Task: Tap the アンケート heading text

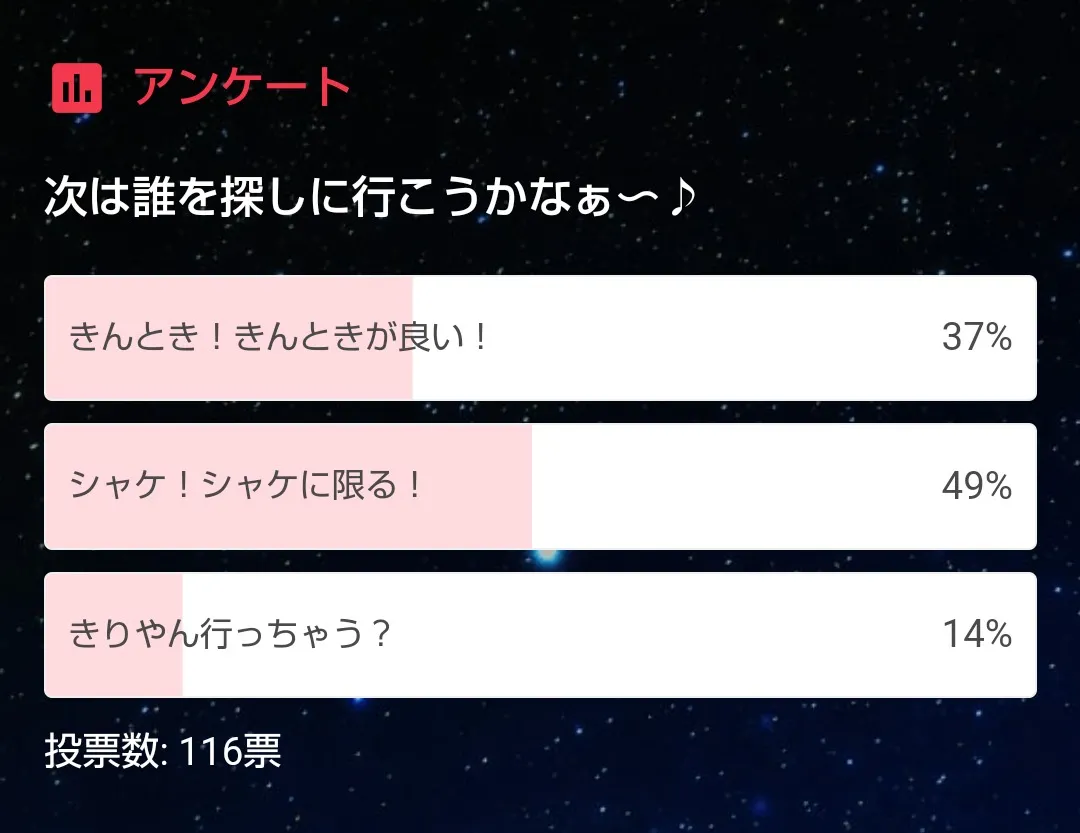Action: [242, 88]
